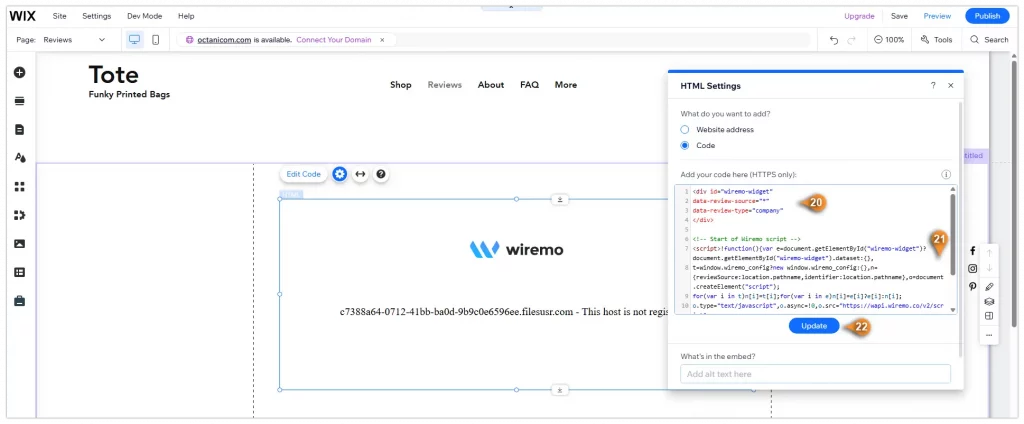Collapse the top bar arrow handle

511,8
